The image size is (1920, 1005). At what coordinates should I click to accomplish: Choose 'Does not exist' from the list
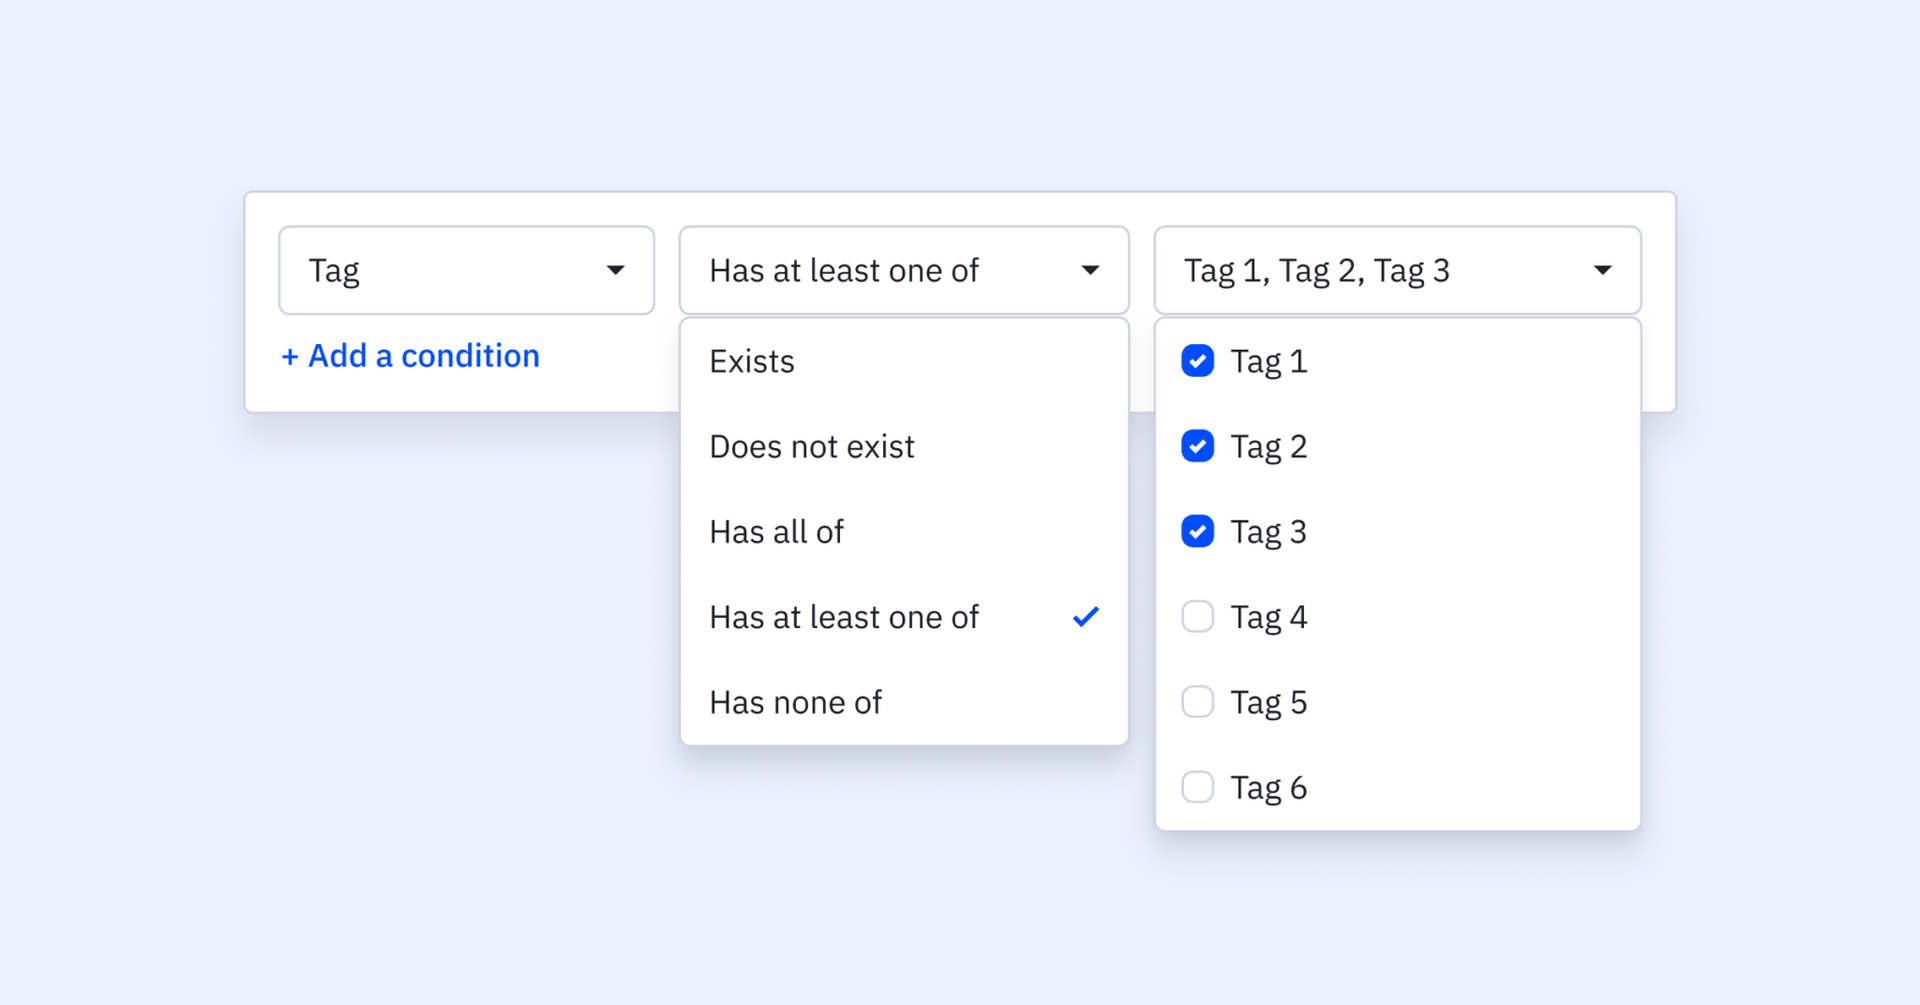point(812,446)
